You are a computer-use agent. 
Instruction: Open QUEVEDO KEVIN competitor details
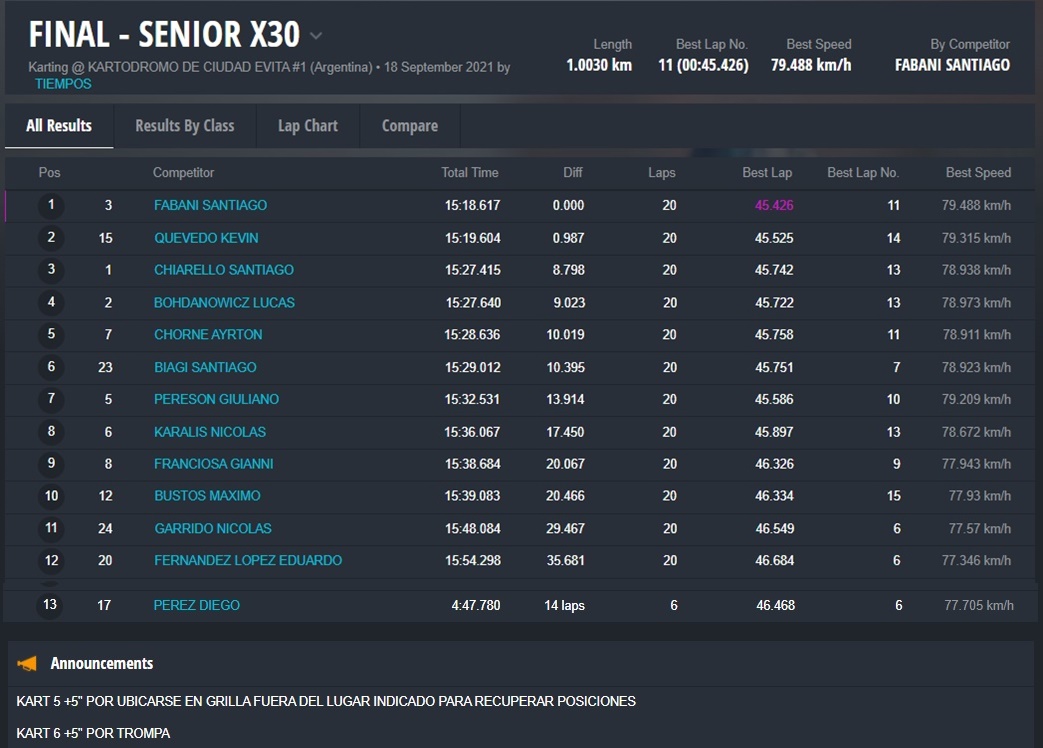click(206, 238)
